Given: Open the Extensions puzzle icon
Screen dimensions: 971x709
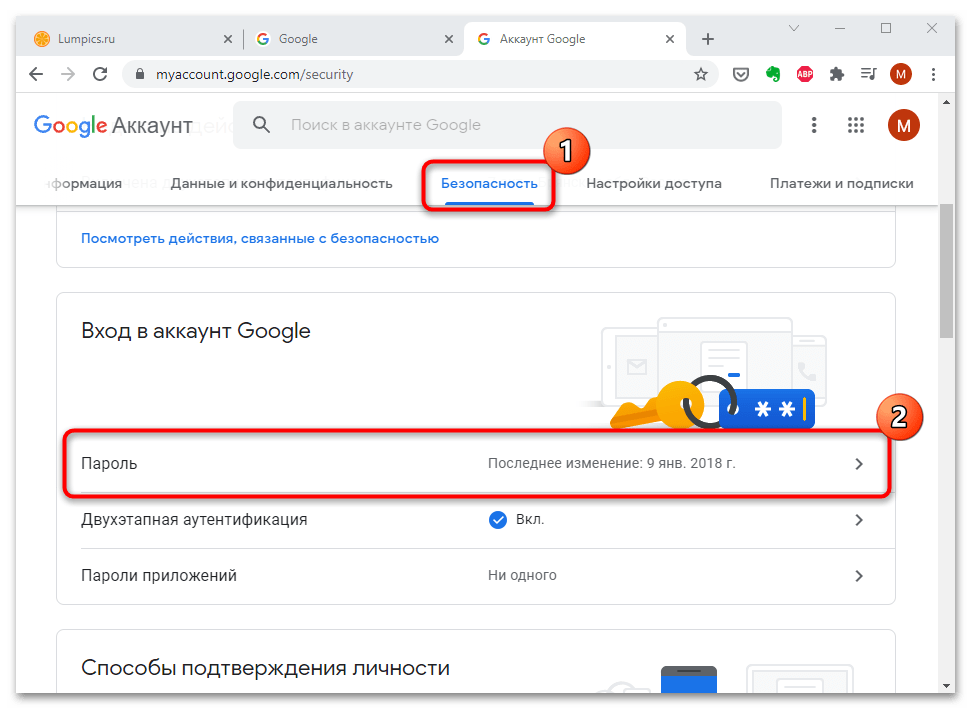Looking at the screenshot, I should tap(837, 74).
